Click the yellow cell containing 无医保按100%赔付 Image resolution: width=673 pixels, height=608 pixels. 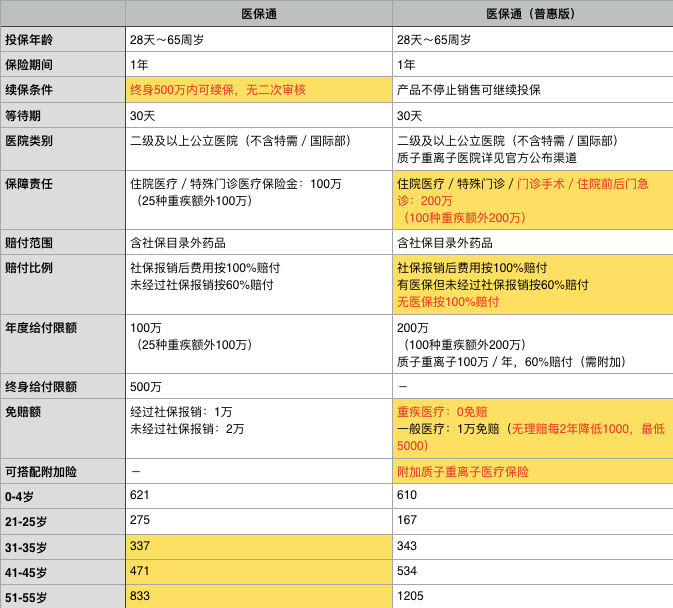click(x=532, y=285)
